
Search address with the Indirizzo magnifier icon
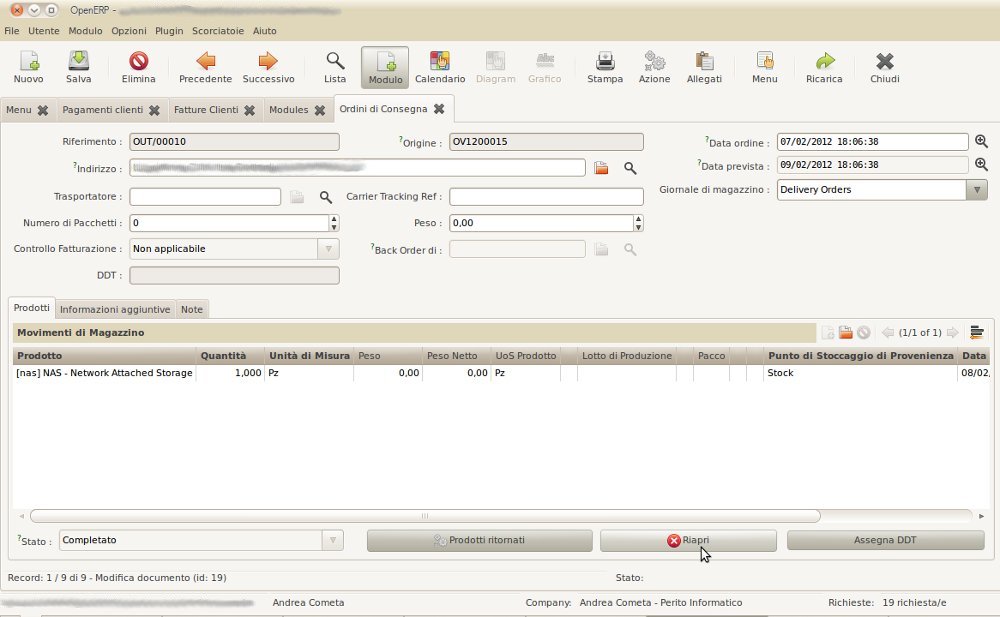(630, 168)
